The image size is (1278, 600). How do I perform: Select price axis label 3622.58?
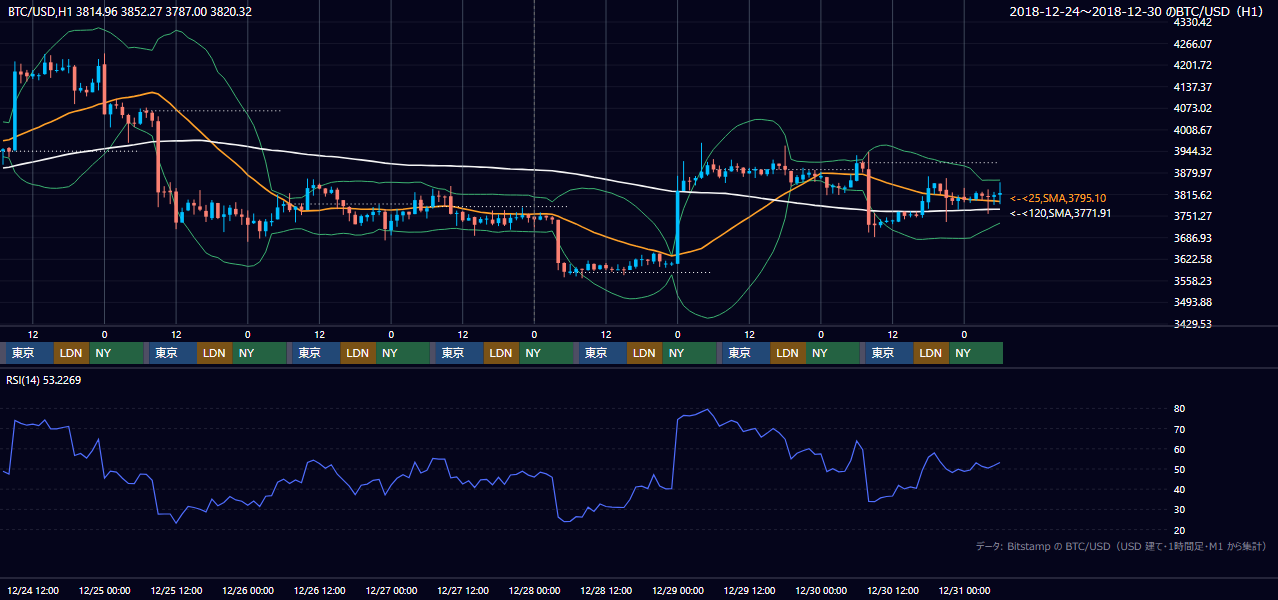[x=1192, y=259]
